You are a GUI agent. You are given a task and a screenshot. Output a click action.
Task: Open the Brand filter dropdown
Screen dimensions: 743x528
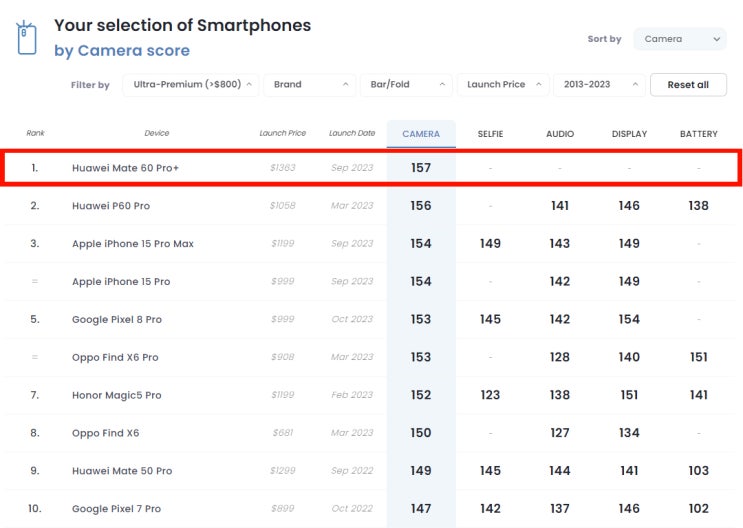point(309,85)
